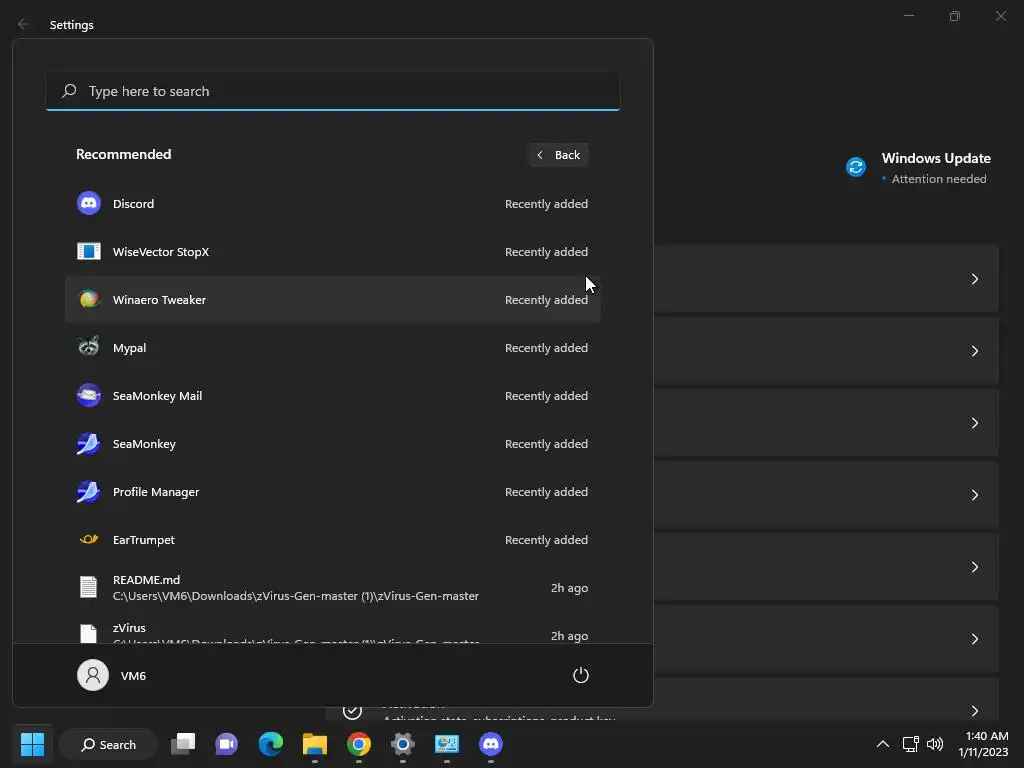Viewport: 1024px width, 768px height.
Task: Click 'Recommended' heading text
Action: click(123, 154)
